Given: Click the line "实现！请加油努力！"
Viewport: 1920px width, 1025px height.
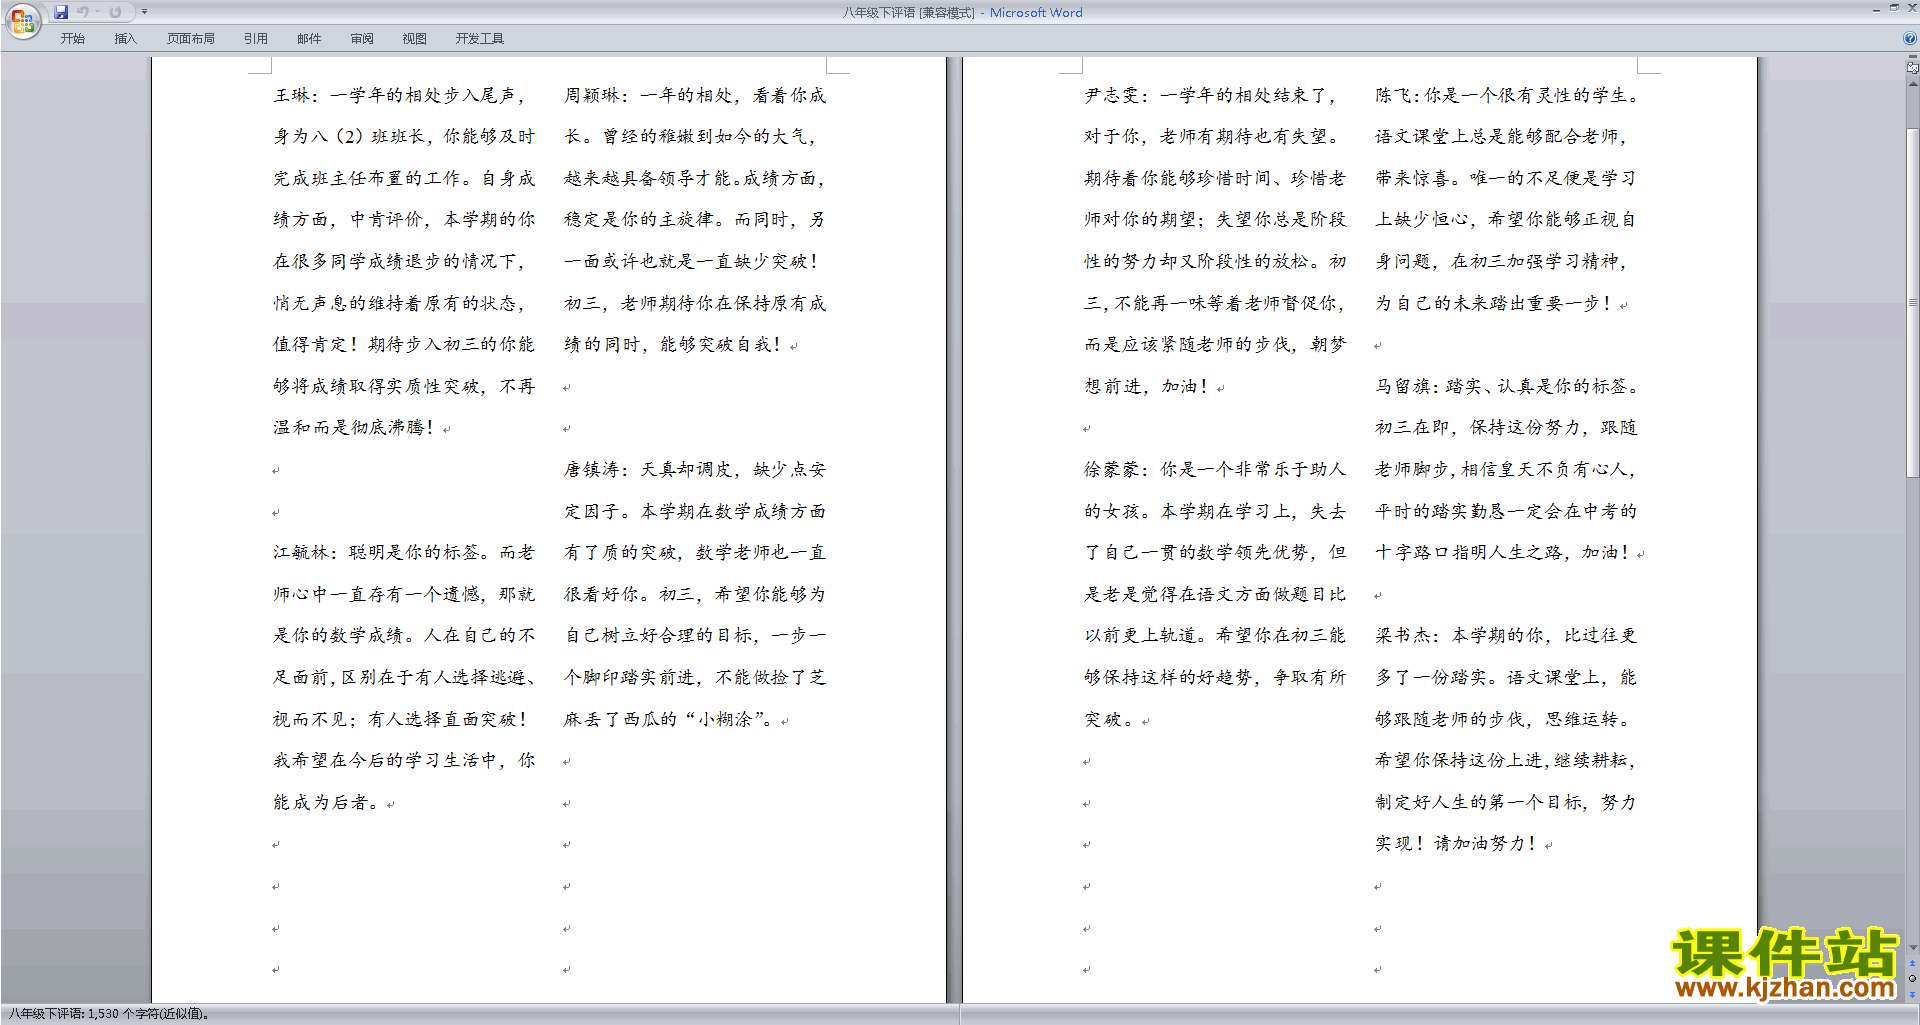Looking at the screenshot, I should click(1457, 844).
